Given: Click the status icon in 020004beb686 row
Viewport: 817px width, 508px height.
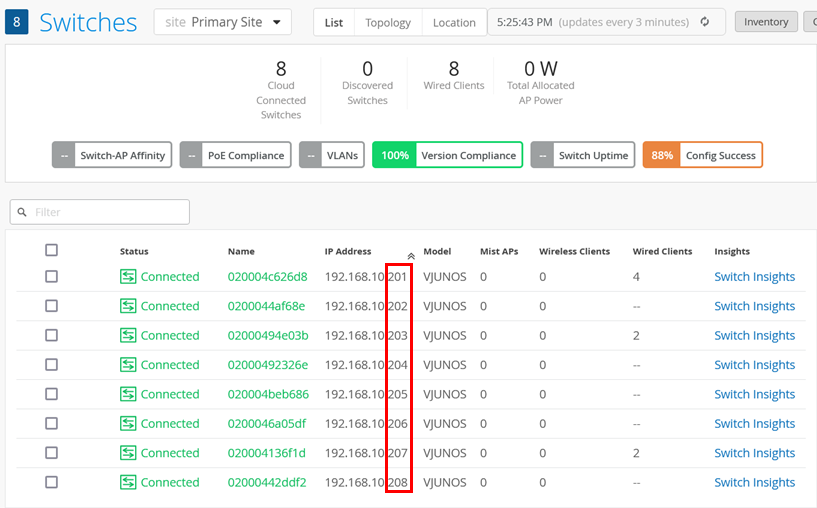Looking at the screenshot, I should pyautogui.click(x=128, y=394).
